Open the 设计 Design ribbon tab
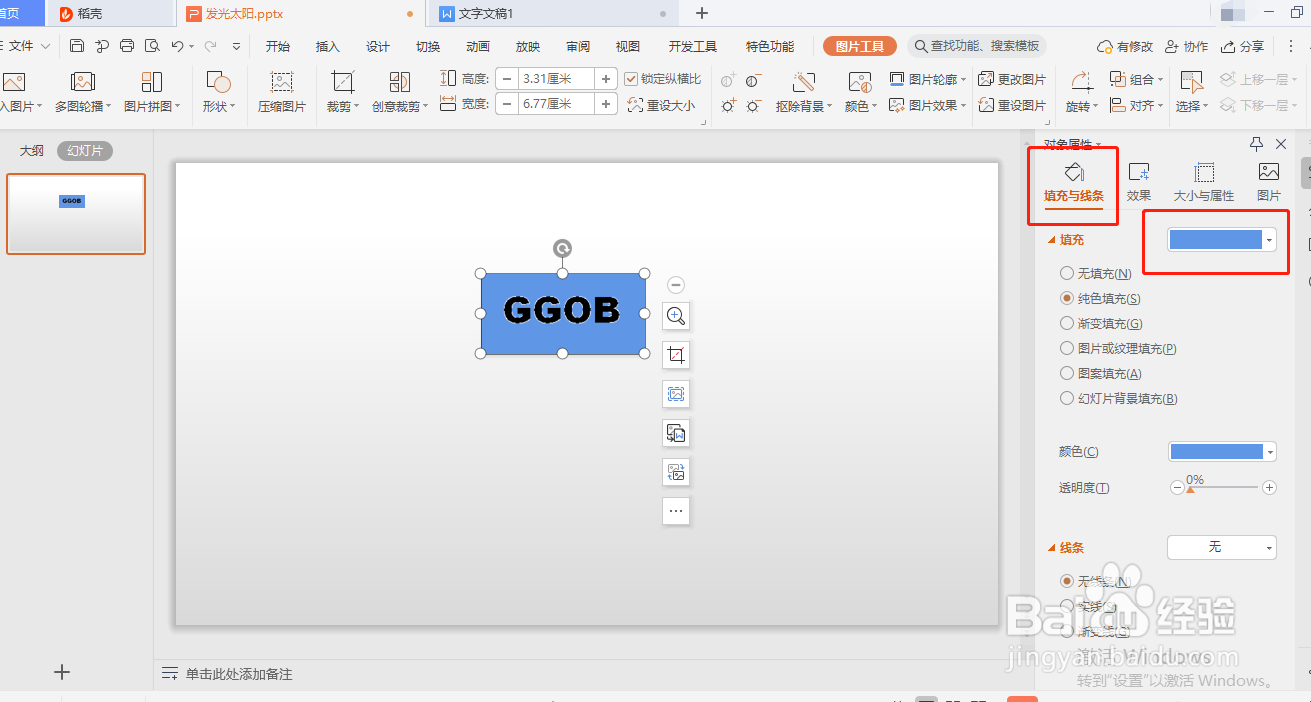 click(x=378, y=46)
